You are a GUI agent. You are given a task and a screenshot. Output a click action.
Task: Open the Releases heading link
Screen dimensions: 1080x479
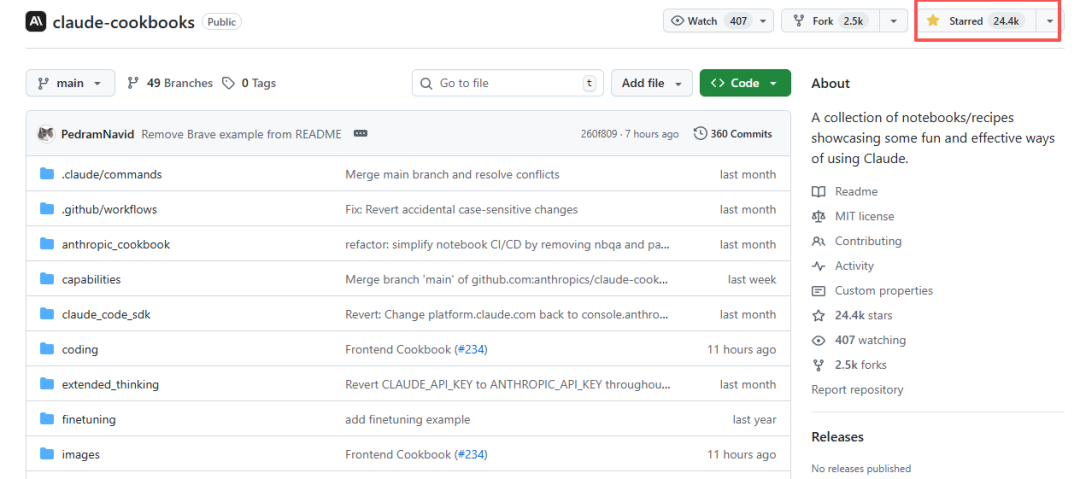(838, 436)
